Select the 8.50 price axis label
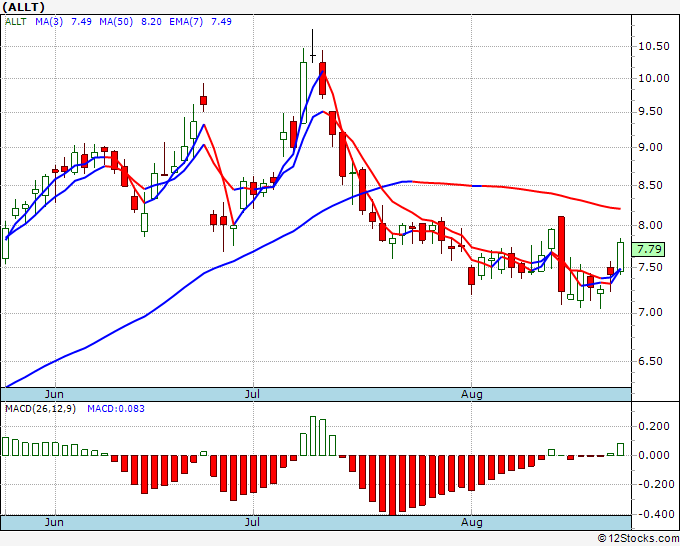This screenshot has height=546, width=680. point(650,185)
